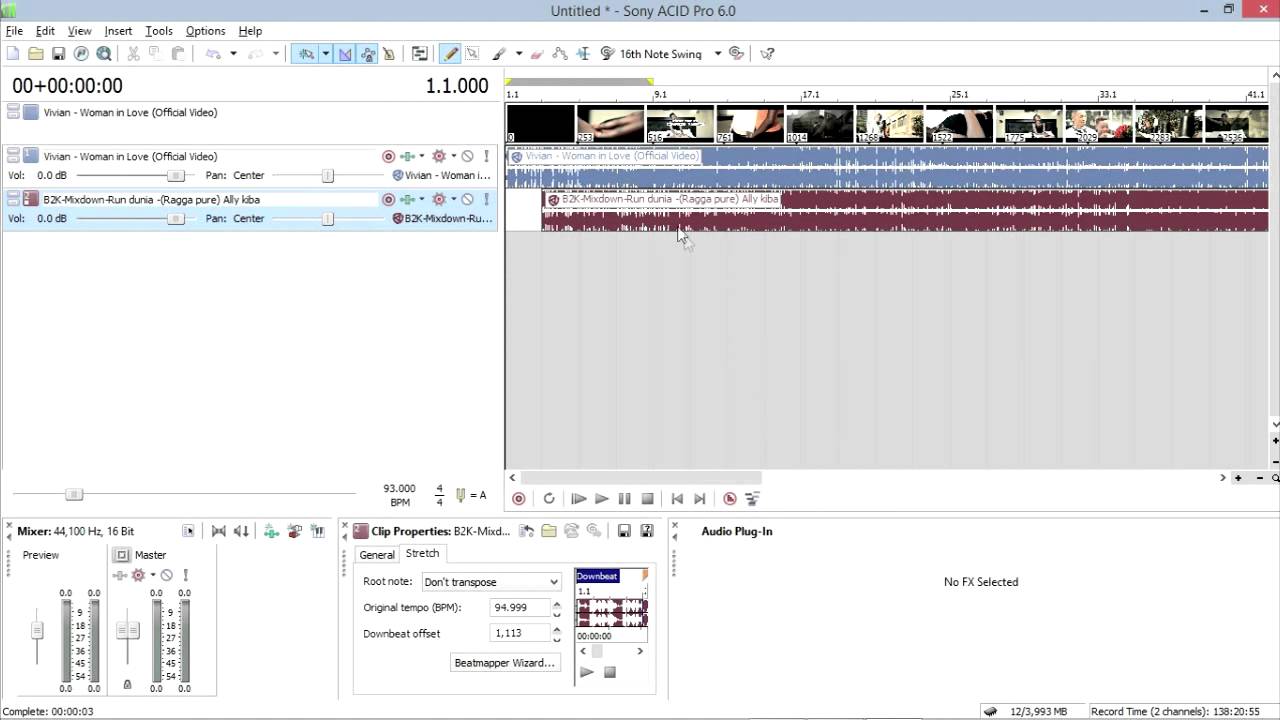
Task: Solo the B2K-Mixdown track
Action: coord(486,199)
